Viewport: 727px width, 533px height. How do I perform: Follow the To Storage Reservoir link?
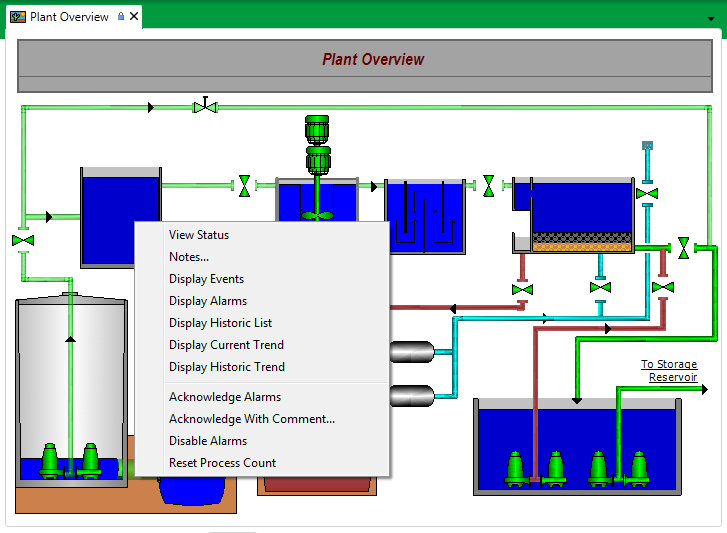coord(669,371)
